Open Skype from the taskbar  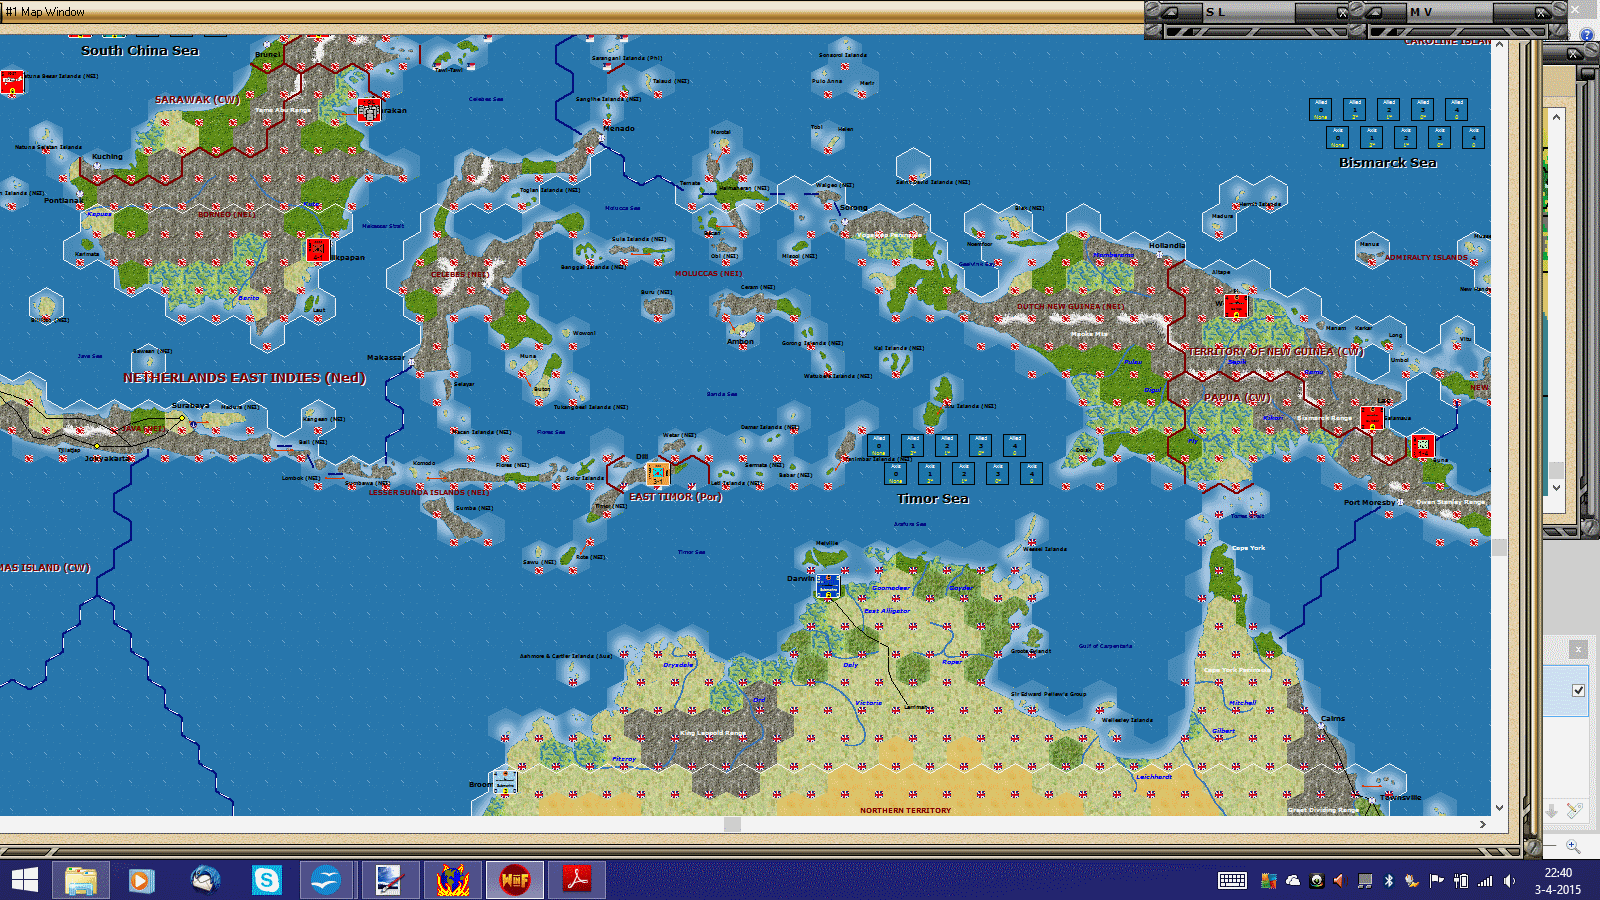point(267,880)
